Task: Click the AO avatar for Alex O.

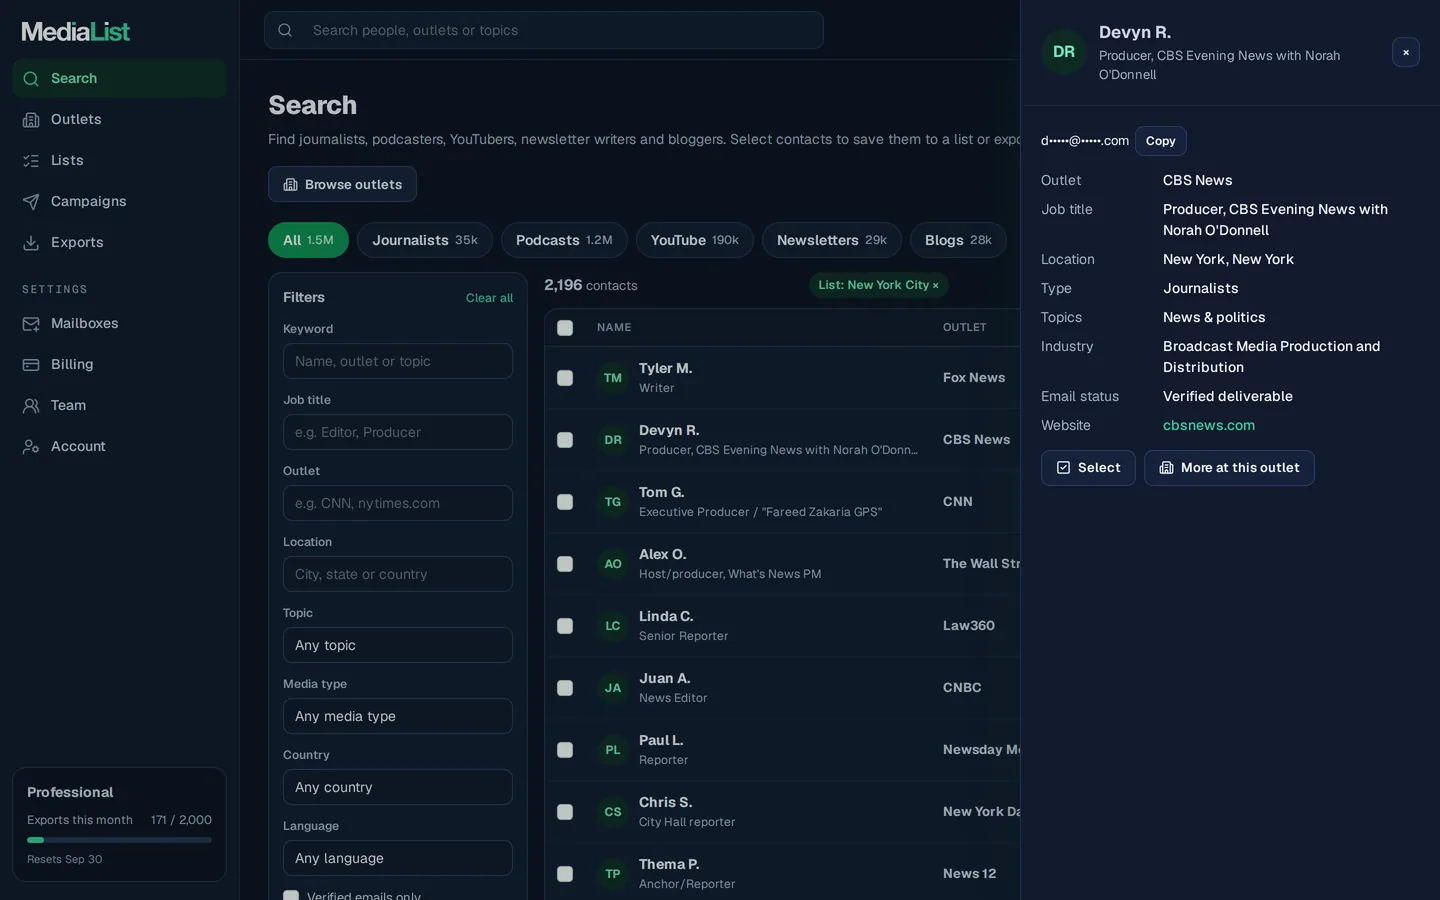Action: pos(613,564)
